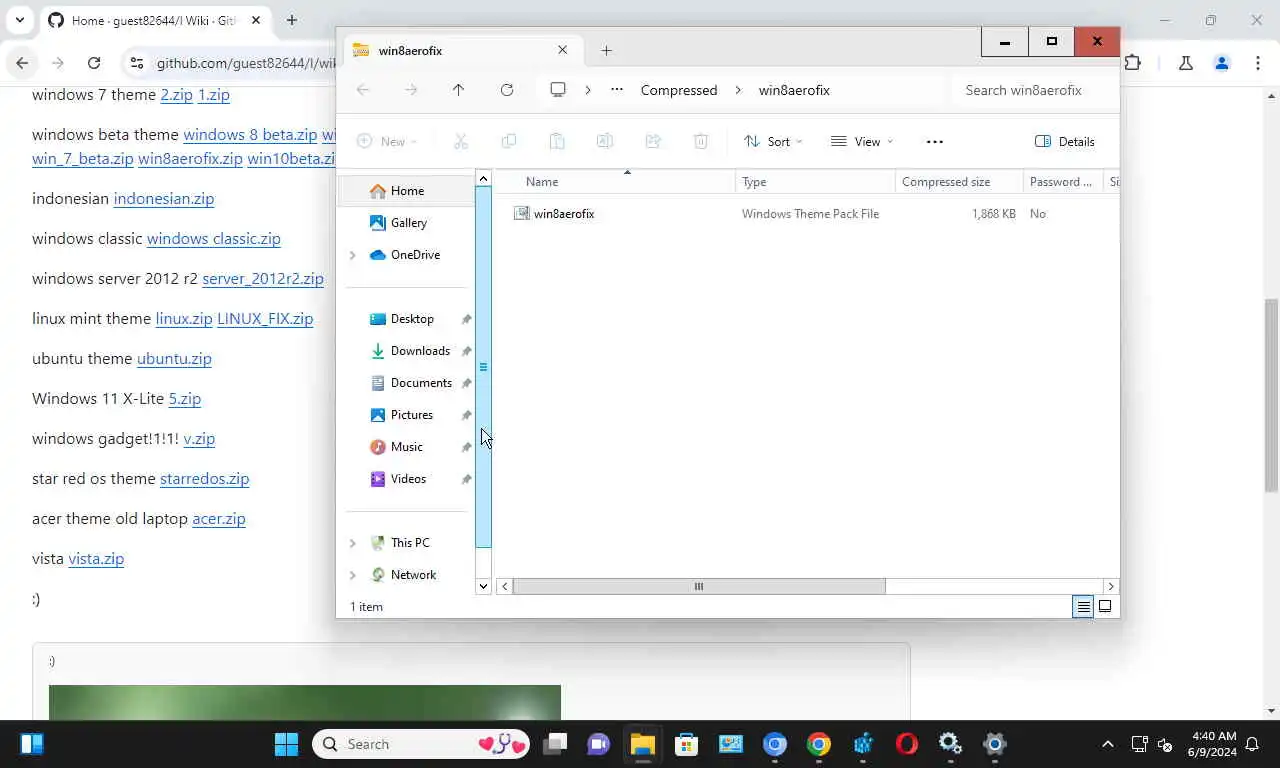Image resolution: width=1280 pixels, height=768 pixels.
Task: Open Chrome Labs flask icon
Action: (x=1185, y=63)
